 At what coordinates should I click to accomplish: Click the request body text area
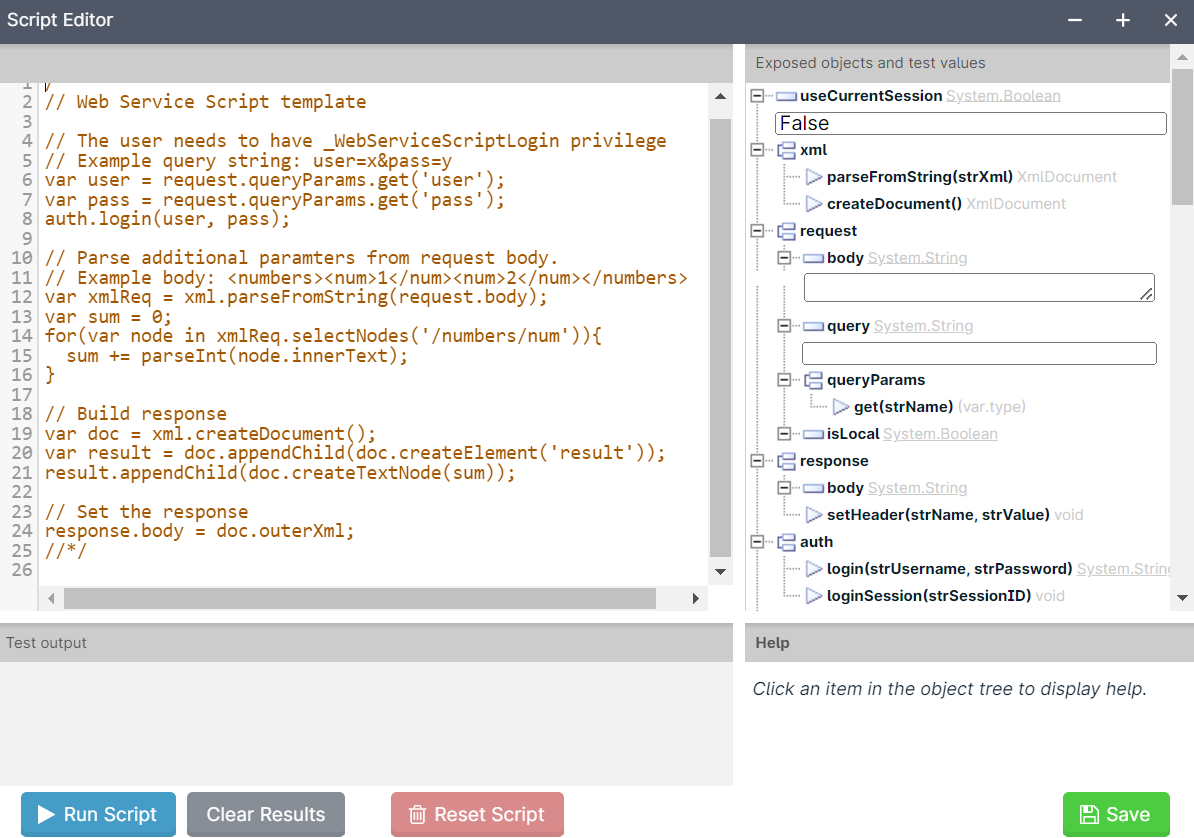(979, 288)
